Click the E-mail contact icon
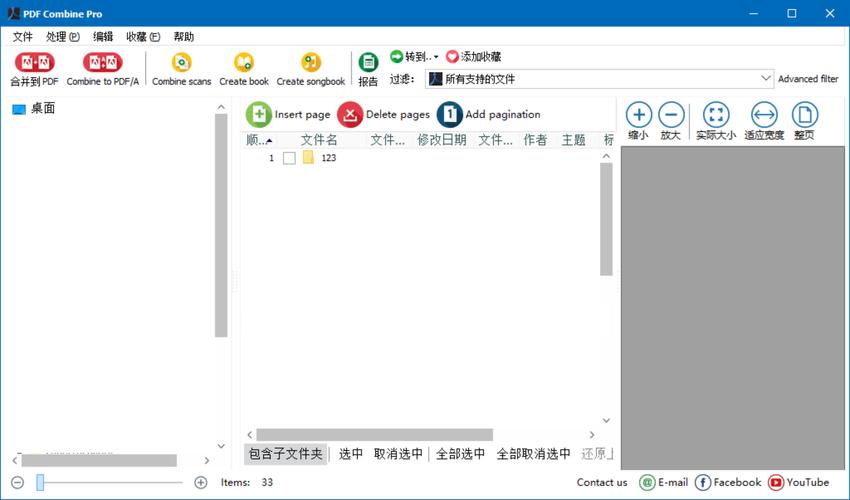This screenshot has width=850, height=500. click(647, 482)
